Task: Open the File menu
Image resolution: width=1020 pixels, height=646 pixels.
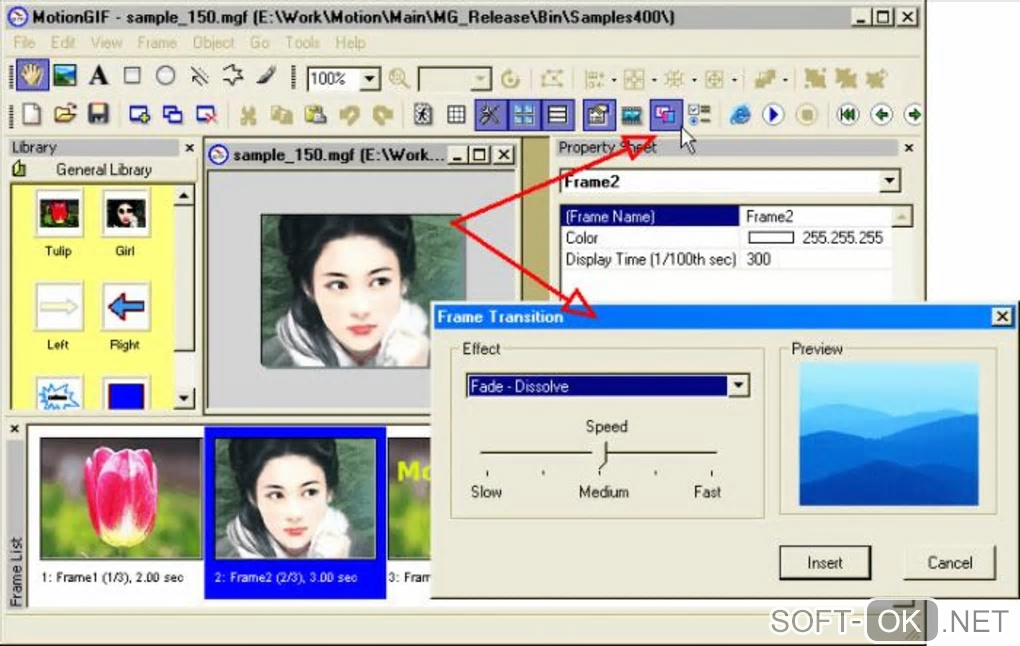Action: [x=24, y=43]
